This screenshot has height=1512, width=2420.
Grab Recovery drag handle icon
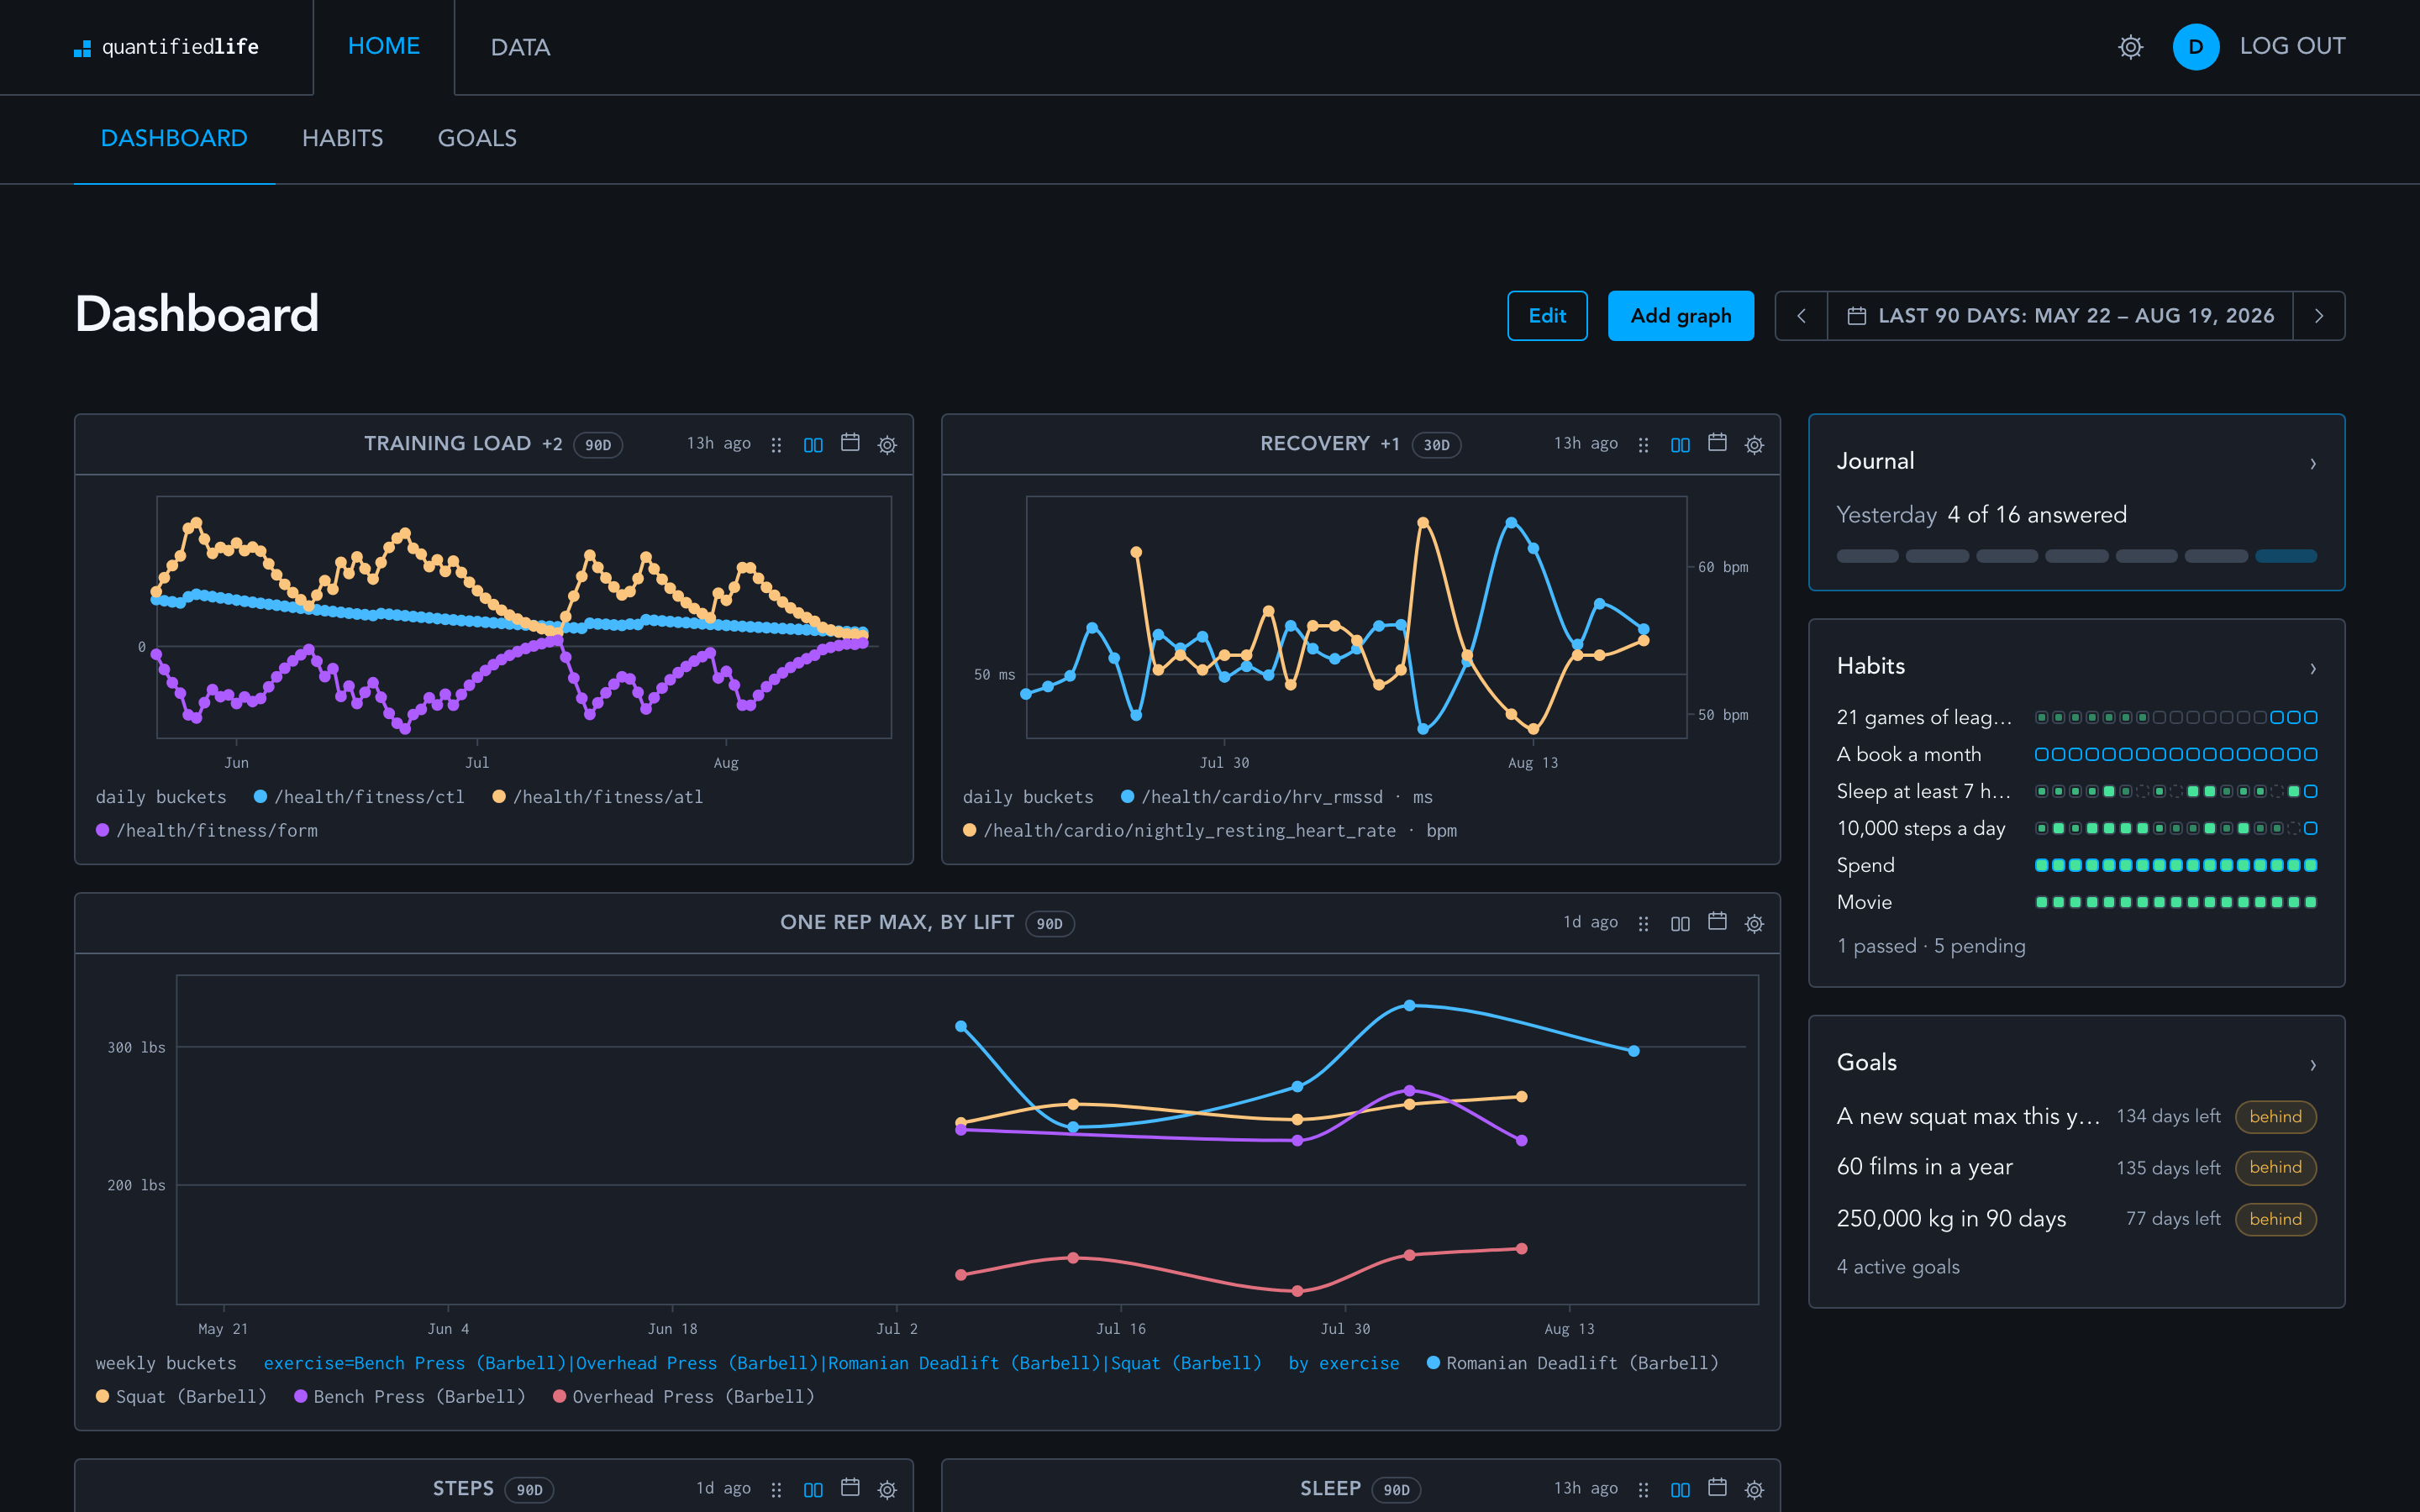point(1643,444)
